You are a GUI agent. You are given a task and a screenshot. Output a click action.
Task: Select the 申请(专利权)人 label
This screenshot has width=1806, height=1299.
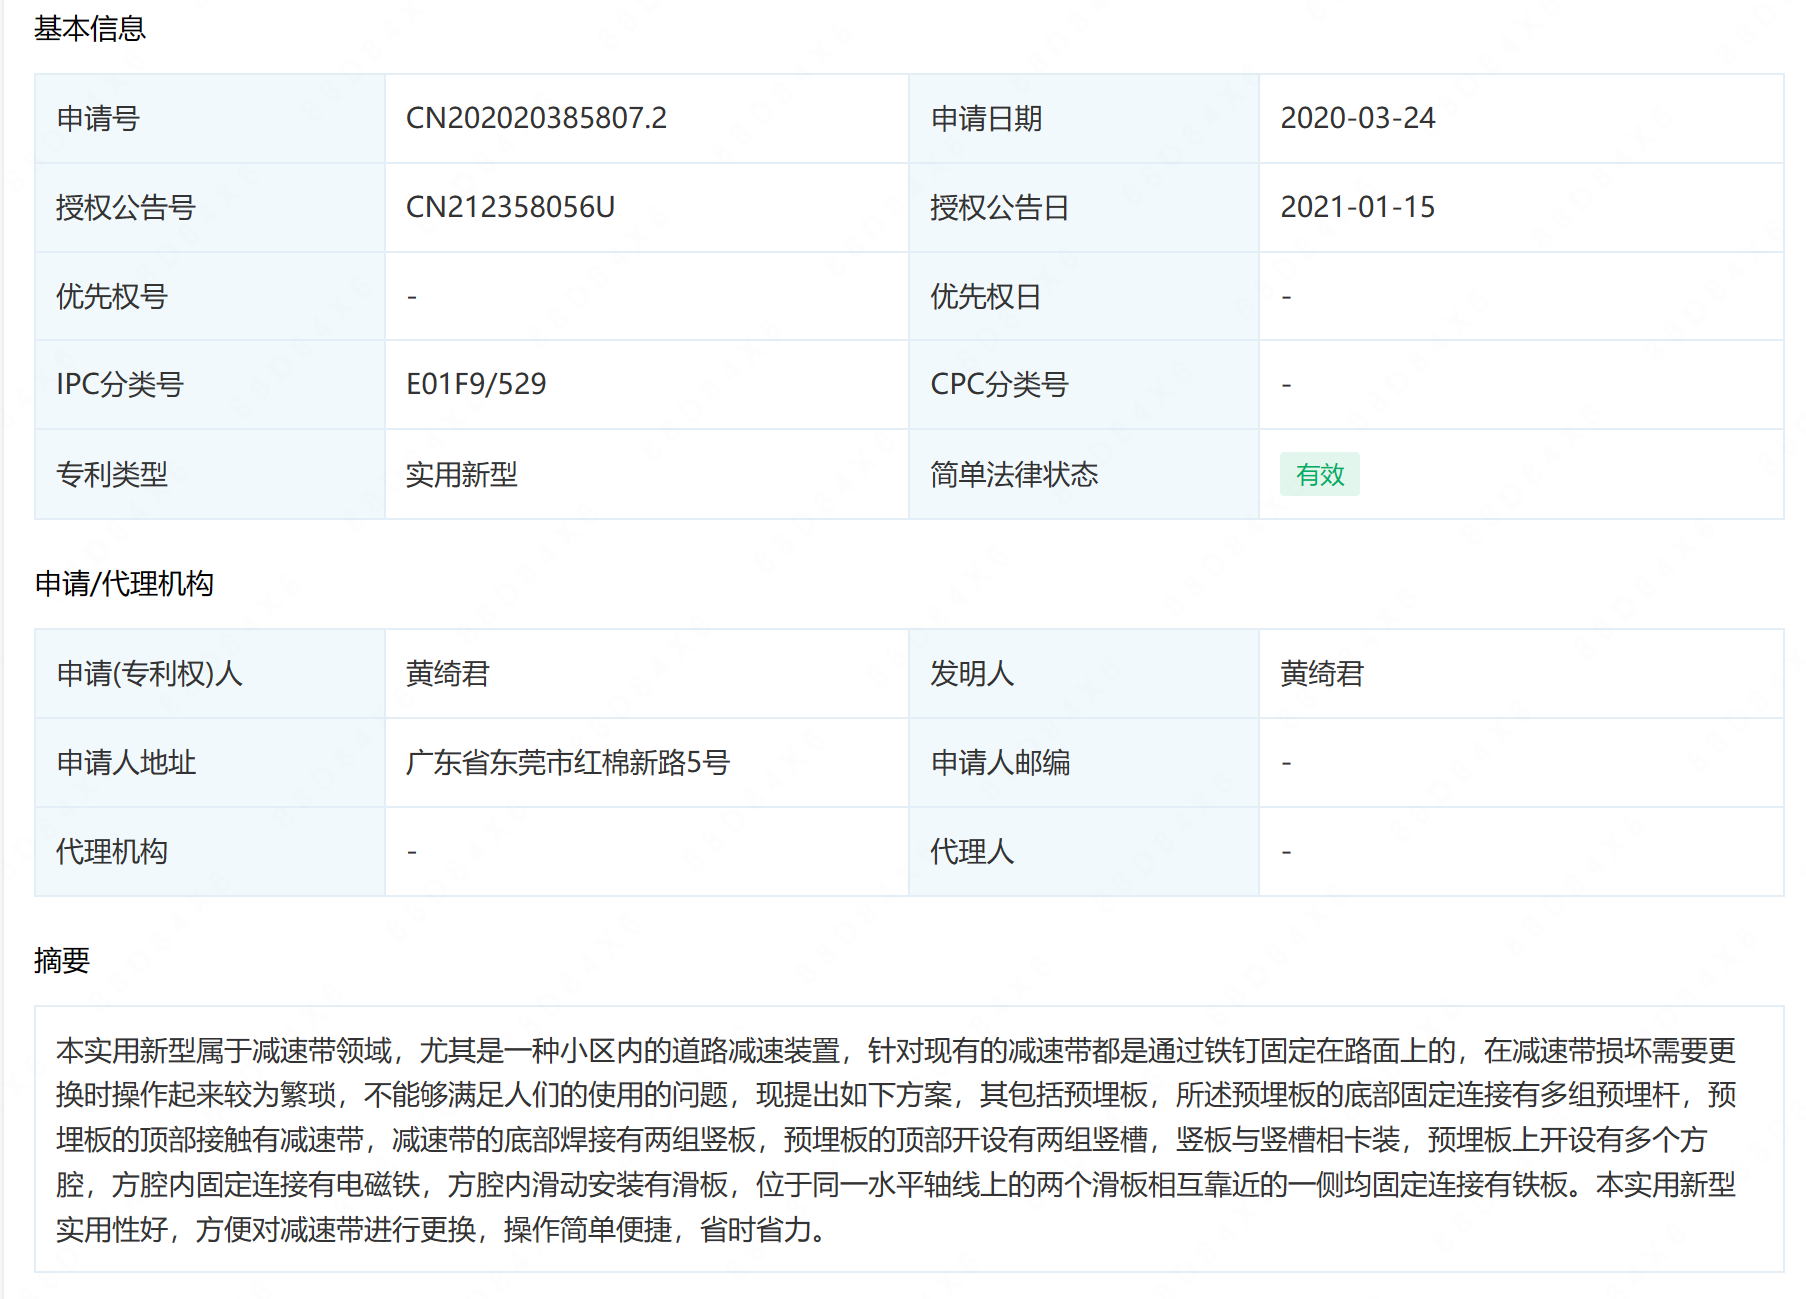(149, 673)
